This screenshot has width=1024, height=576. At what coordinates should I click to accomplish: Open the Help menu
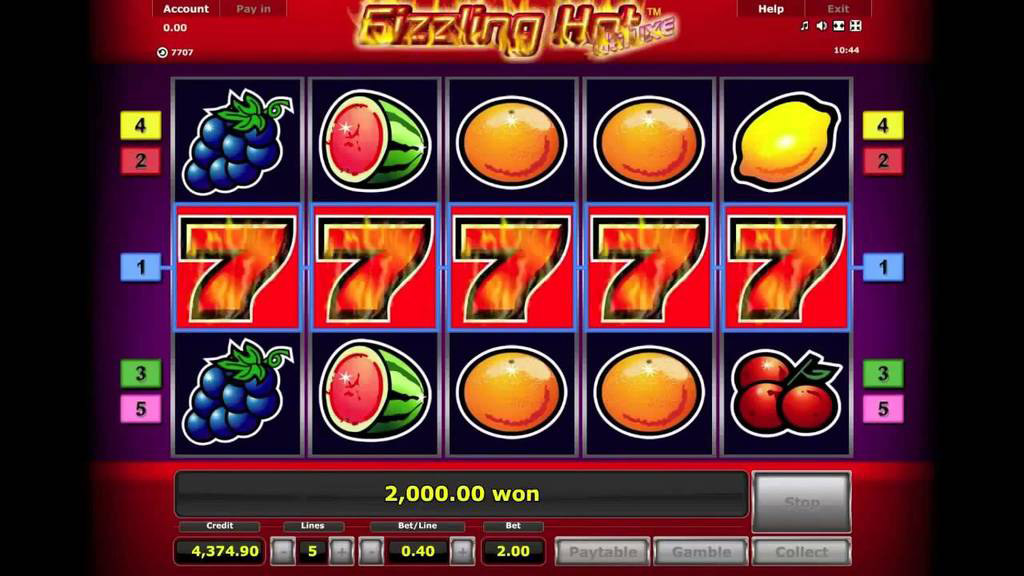coord(771,8)
